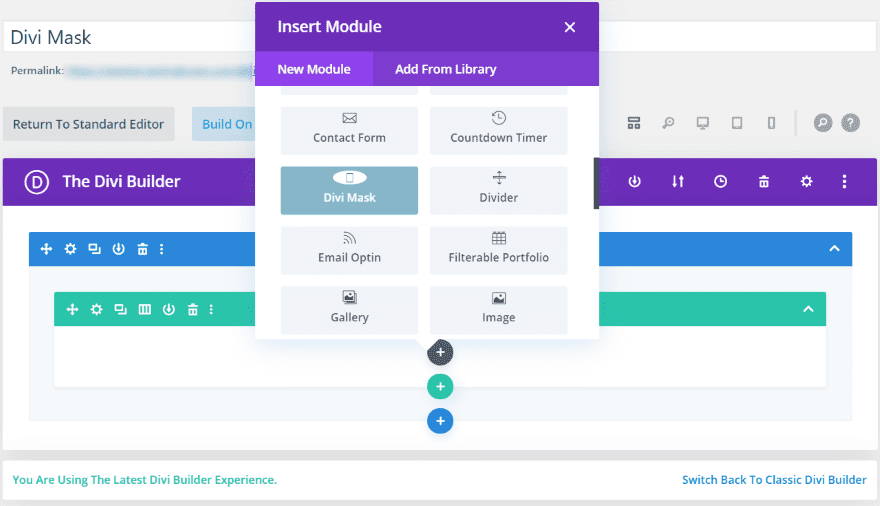Viewport: 880px width, 506px height.
Task: Change green row column structure
Action: pos(145,309)
